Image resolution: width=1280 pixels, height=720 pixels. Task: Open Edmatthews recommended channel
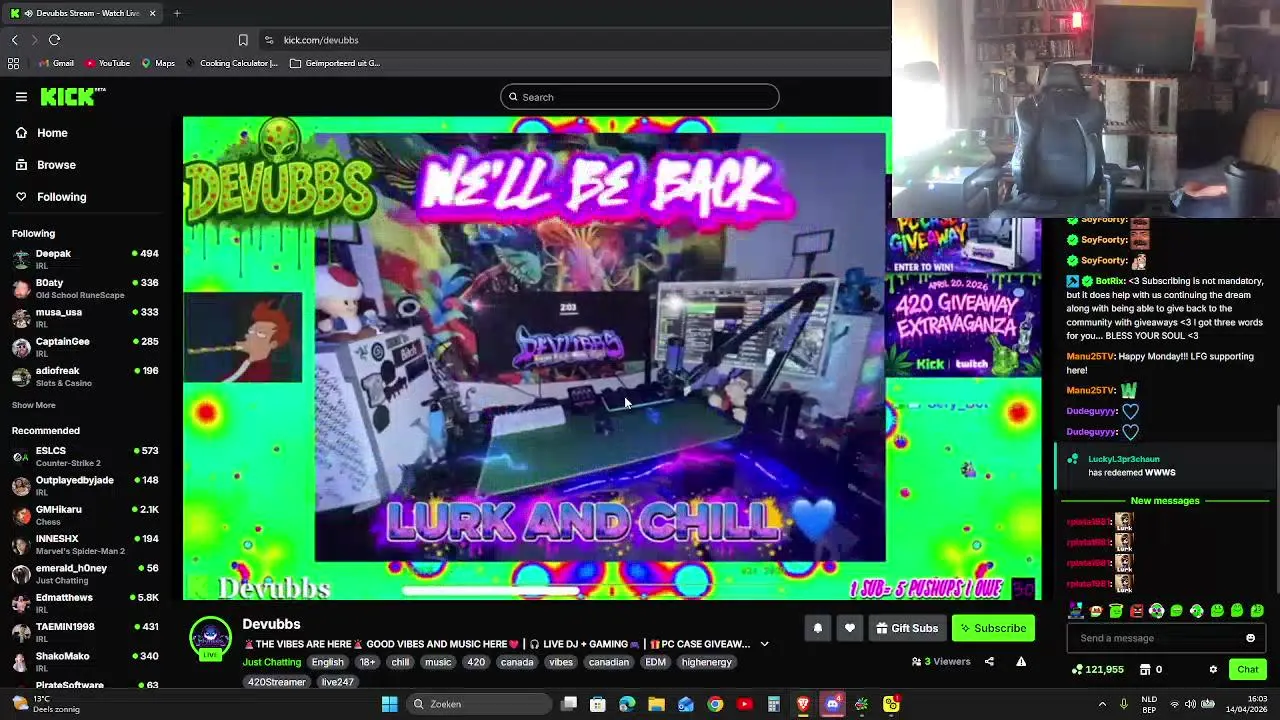click(86, 603)
